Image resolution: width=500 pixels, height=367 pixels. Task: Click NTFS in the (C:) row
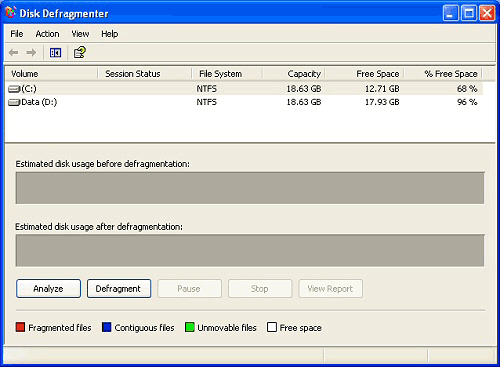(207, 89)
